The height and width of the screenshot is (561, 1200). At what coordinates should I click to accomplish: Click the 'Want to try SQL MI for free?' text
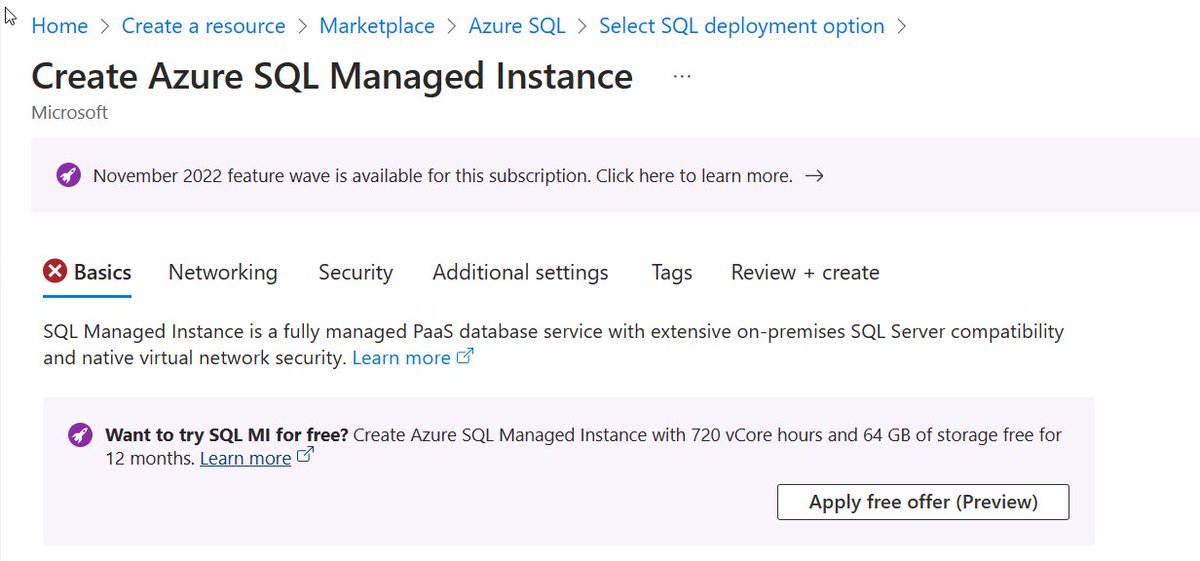[x=227, y=435]
